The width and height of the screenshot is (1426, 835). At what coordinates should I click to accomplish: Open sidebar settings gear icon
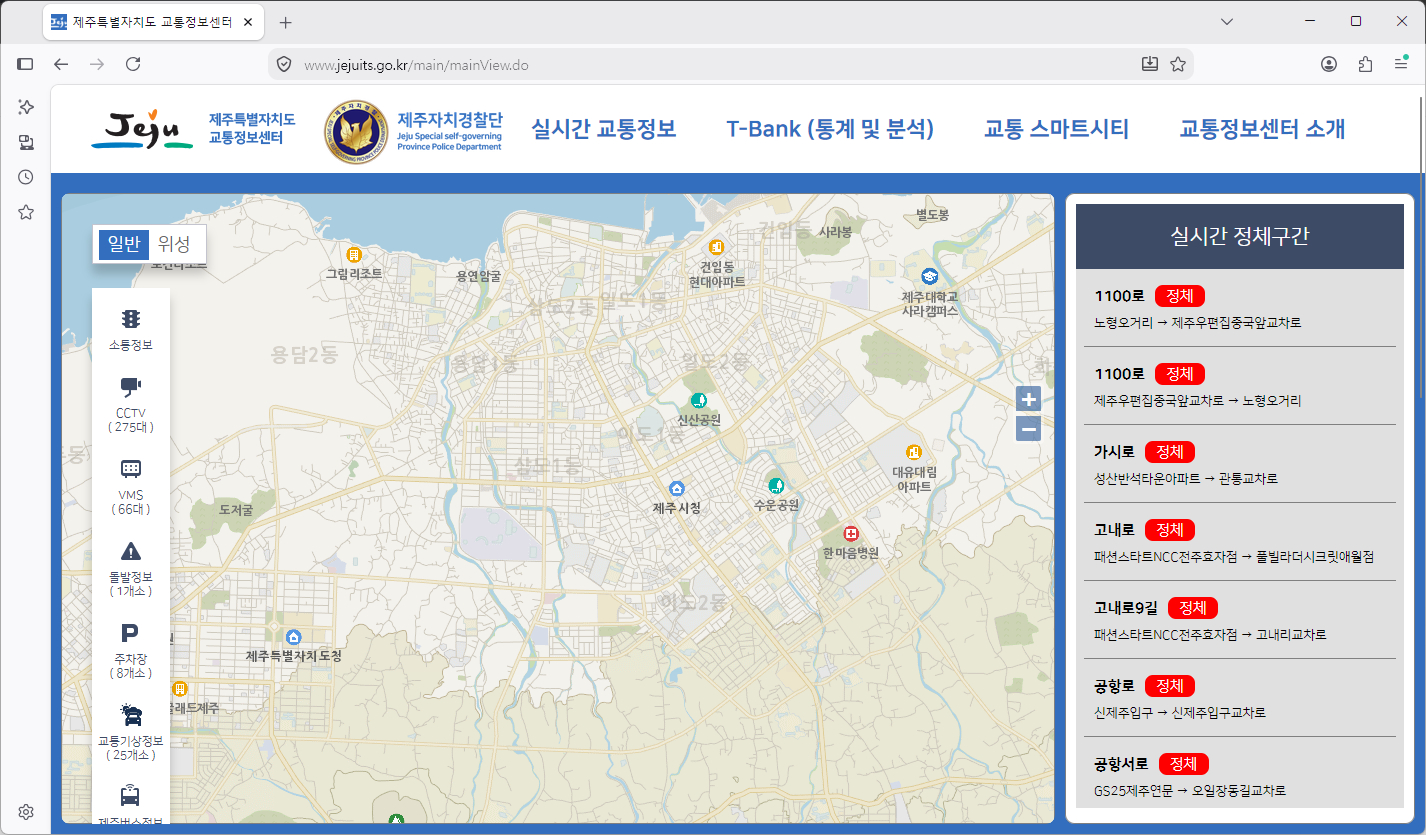(x=26, y=811)
